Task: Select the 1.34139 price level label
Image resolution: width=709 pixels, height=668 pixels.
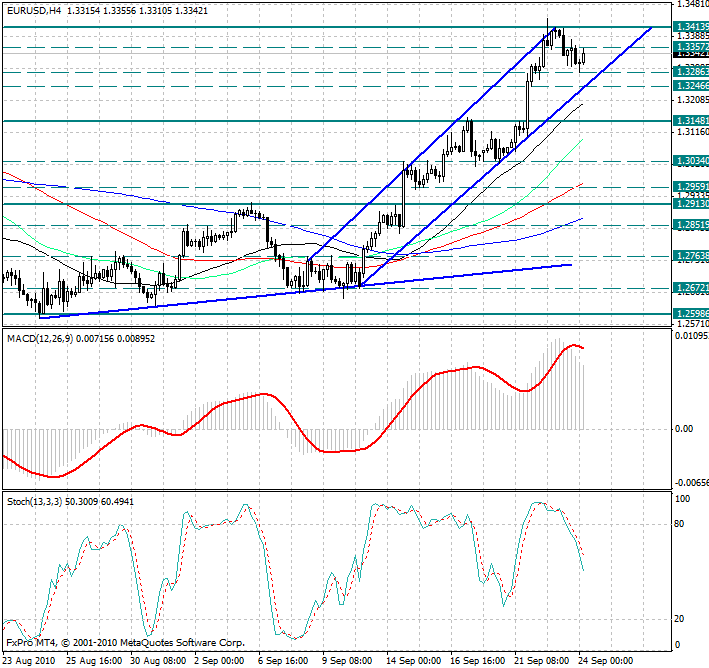Action: point(691,27)
